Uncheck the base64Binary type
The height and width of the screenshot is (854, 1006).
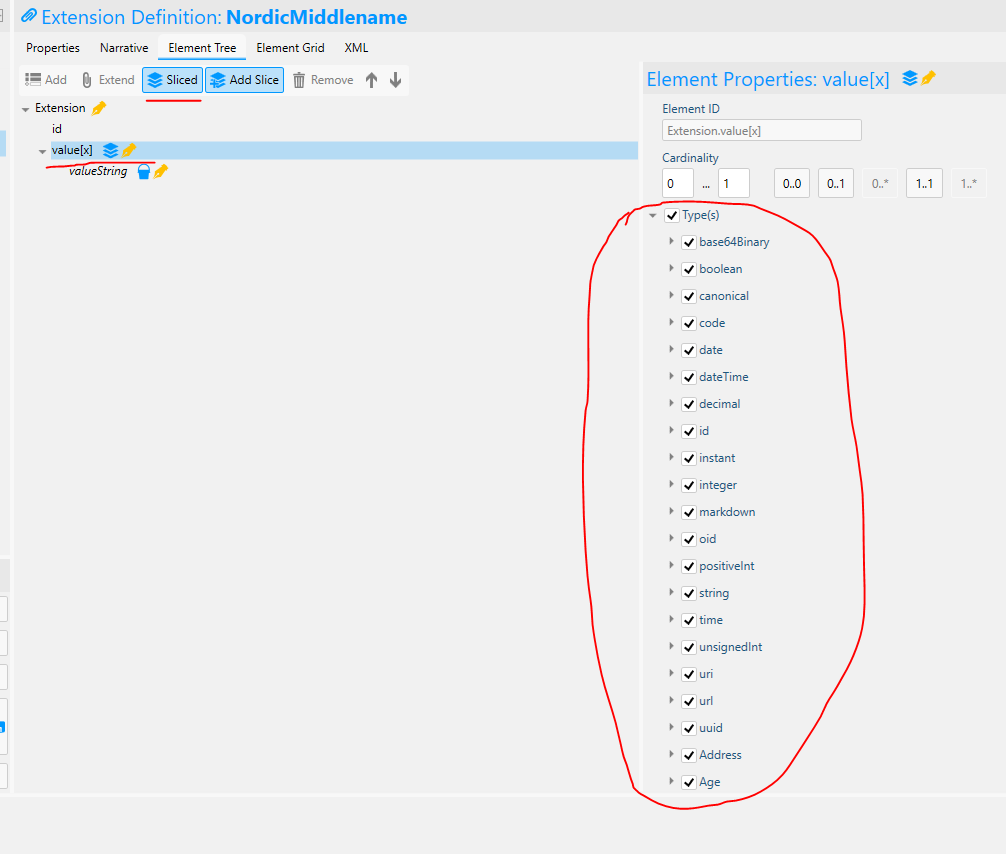689,243
